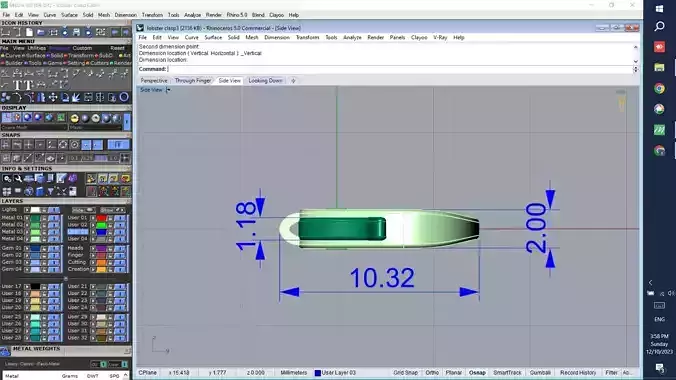Screen dimensions: 676x380
Task: Open the Dimension menu in Rhino window
Action: point(277,38)
